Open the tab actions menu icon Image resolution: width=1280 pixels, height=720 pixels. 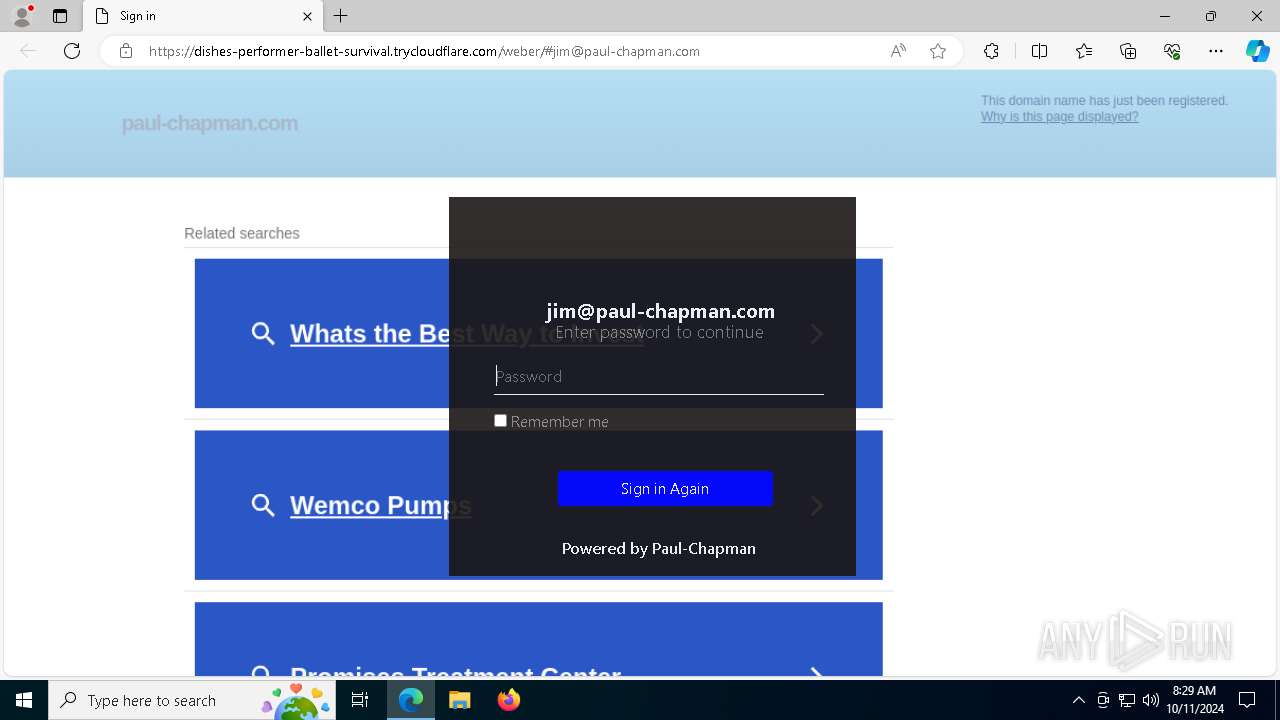tap(60, 16)
